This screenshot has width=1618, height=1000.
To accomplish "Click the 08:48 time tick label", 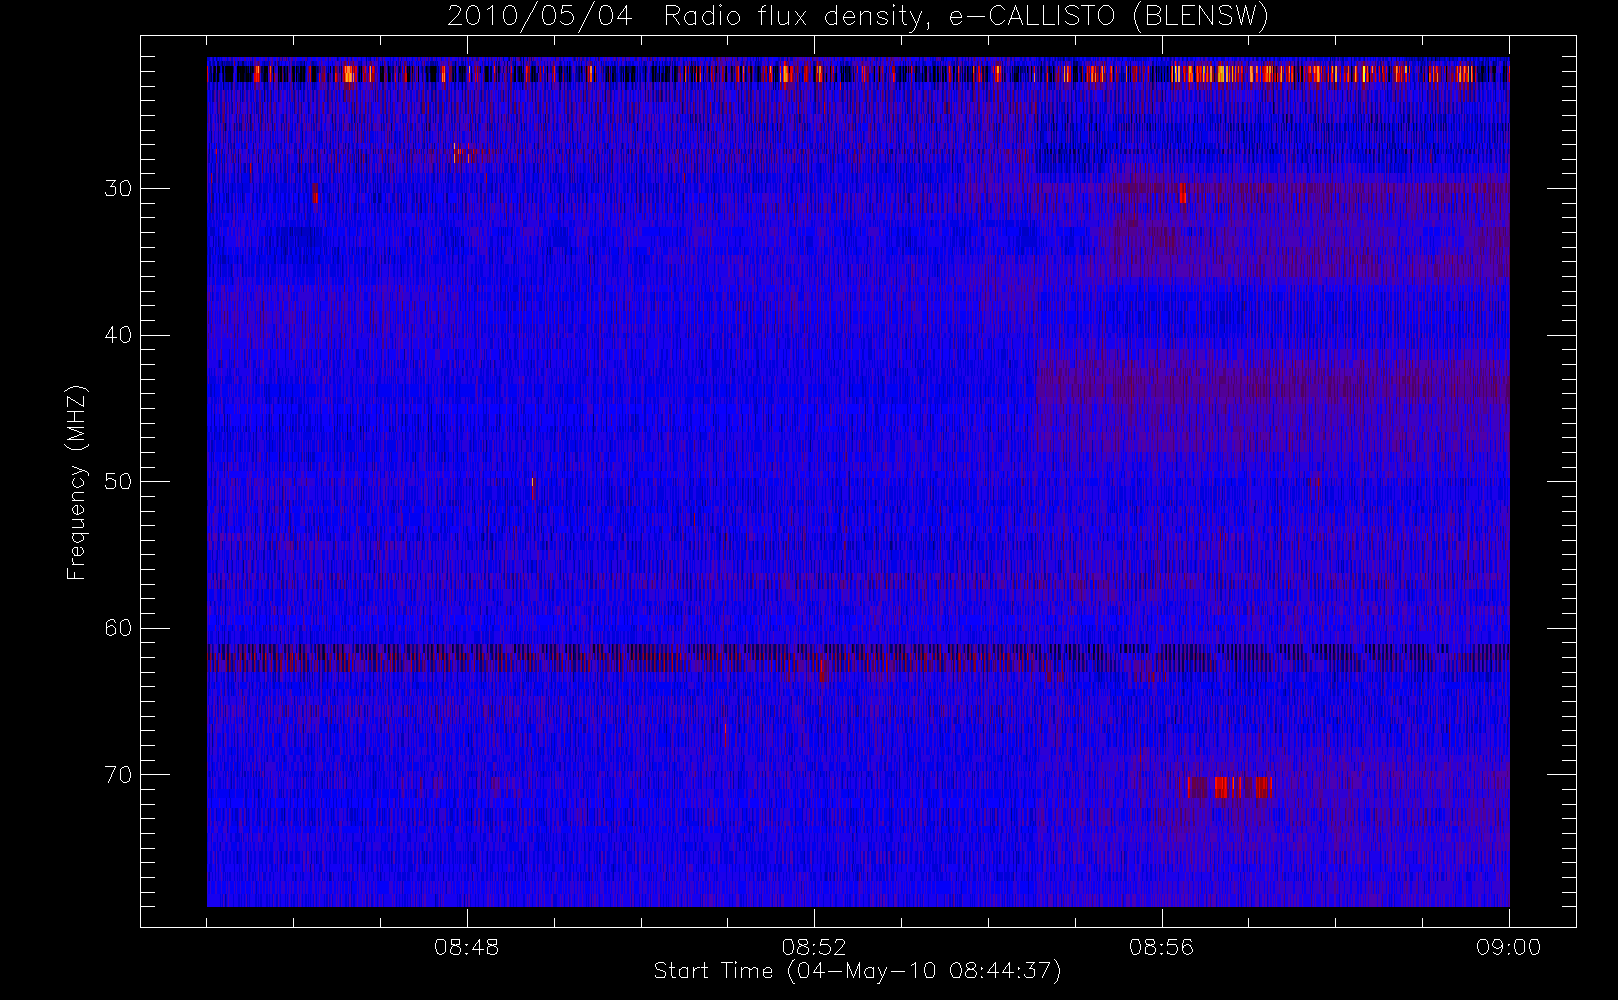I will click(x=466, y=947).
